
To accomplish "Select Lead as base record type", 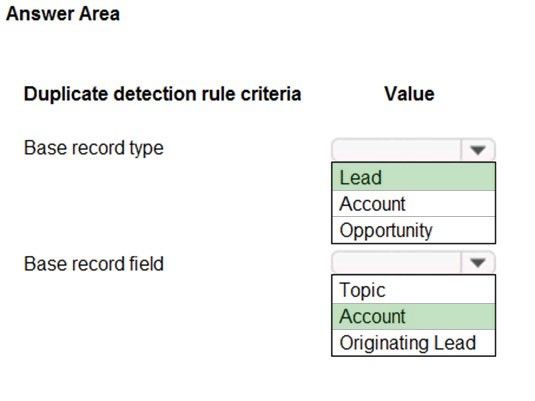I will tap(413, 177).
